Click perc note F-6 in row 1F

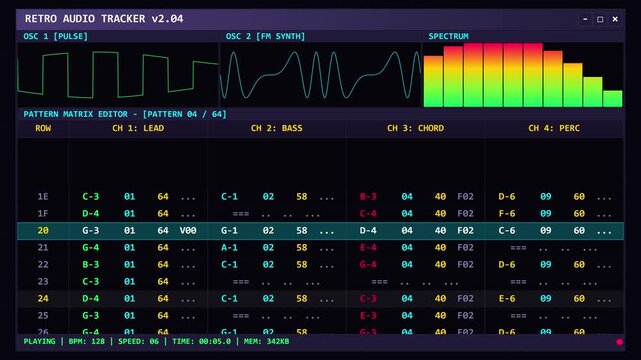coord(507,214)
